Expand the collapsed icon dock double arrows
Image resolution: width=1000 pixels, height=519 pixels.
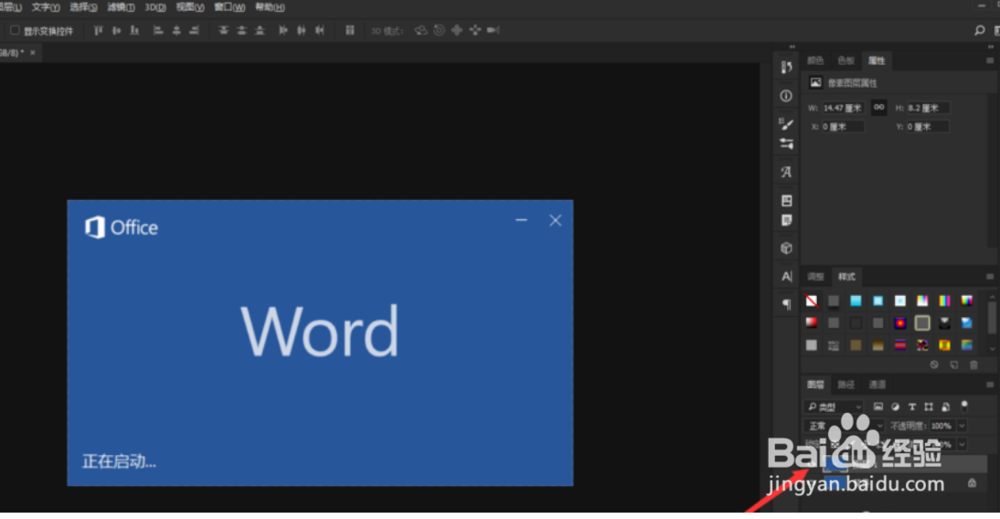pos(792,47)
